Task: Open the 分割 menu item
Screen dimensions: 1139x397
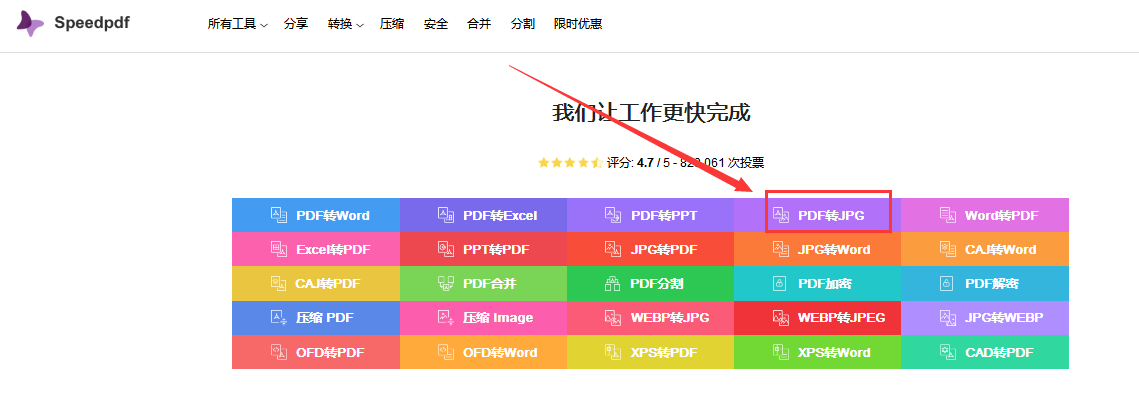Action: 522,24
